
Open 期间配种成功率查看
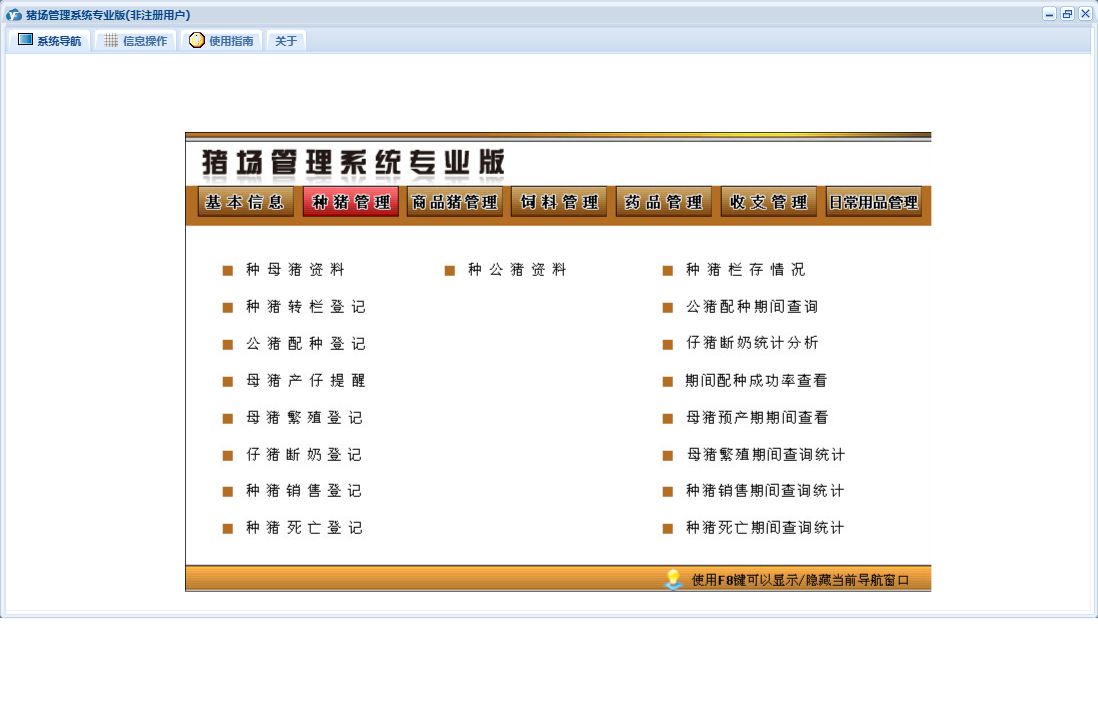pos(756,380)
